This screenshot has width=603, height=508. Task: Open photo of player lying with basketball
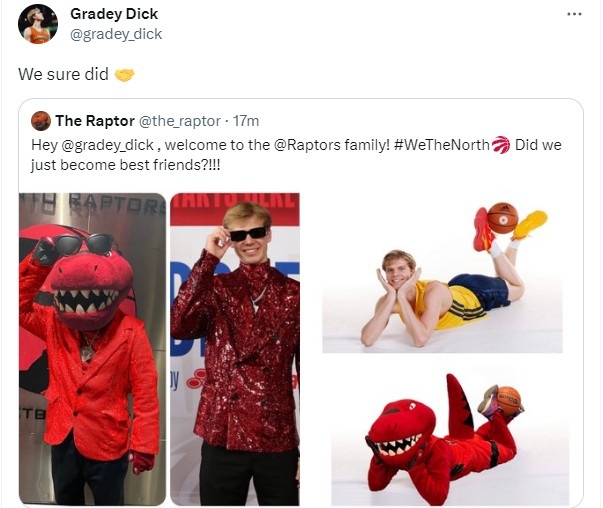[x=442, y=274]
